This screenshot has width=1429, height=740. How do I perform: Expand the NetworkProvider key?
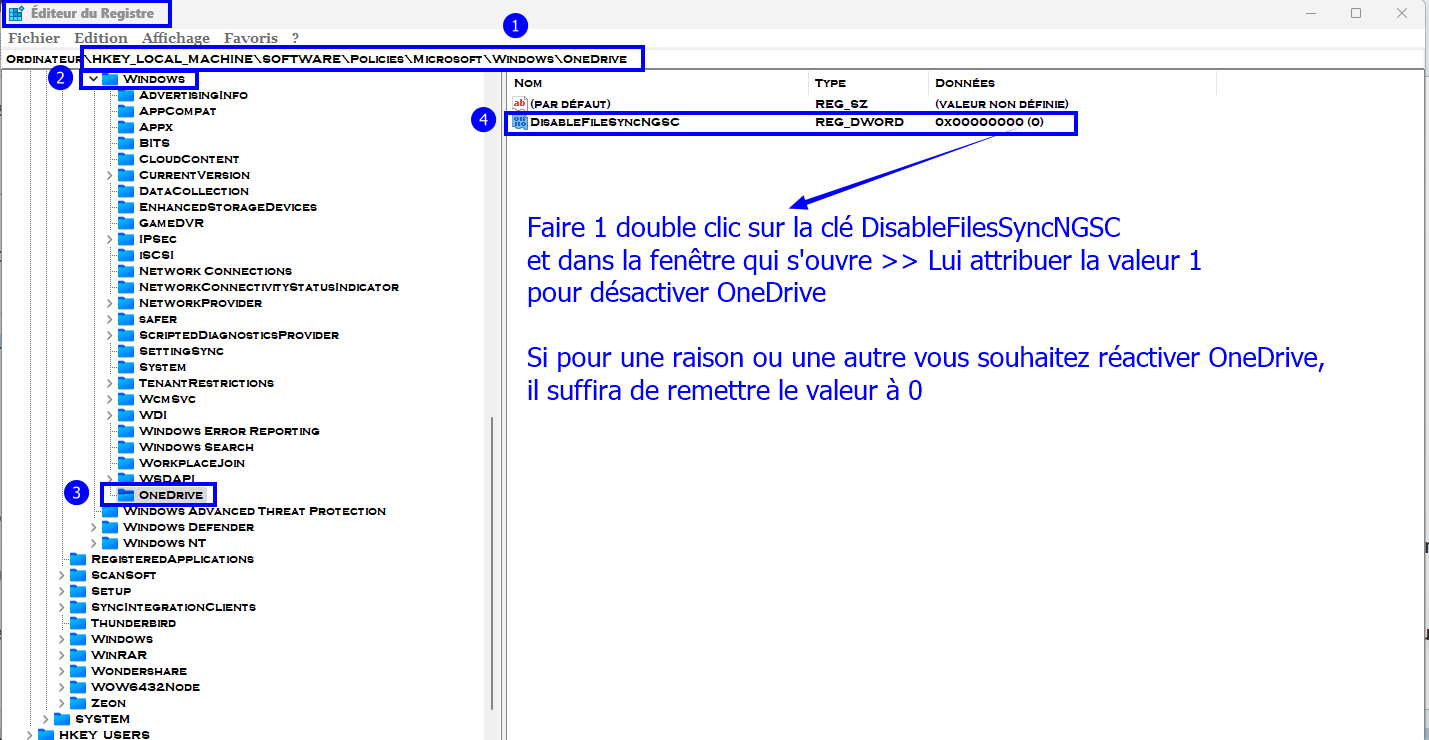pyautogui.click(x=110, y=303)
